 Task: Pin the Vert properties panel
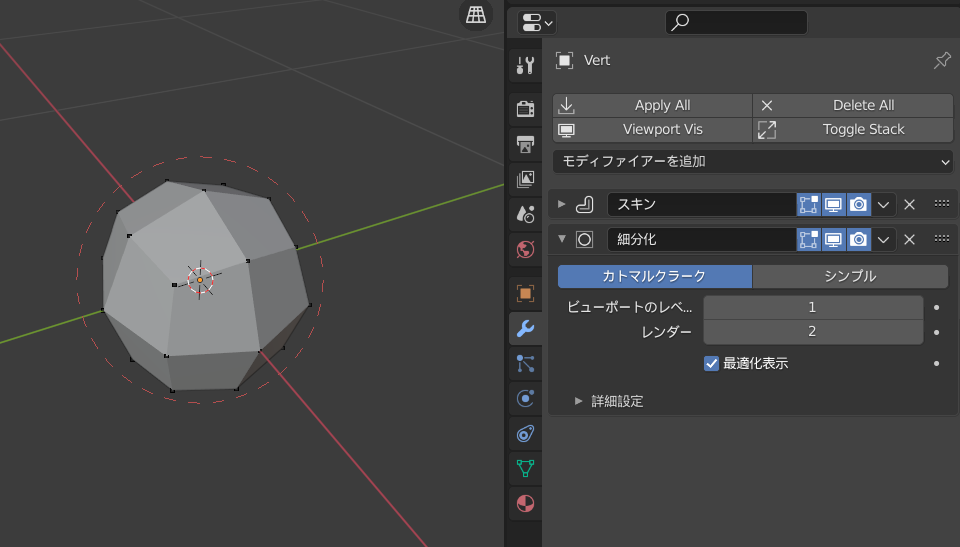coord(942,60)
